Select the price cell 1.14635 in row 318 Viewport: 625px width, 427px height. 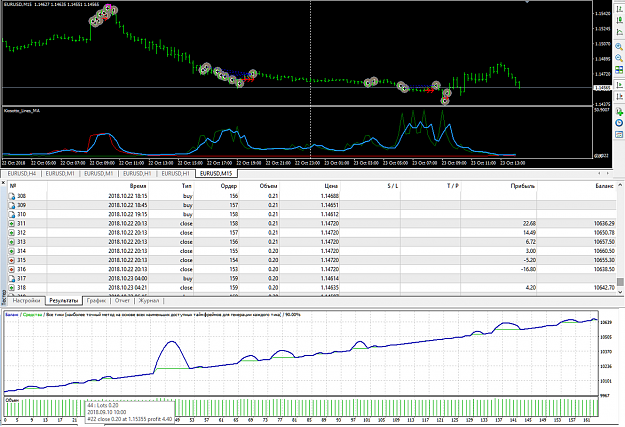[329, 287]
